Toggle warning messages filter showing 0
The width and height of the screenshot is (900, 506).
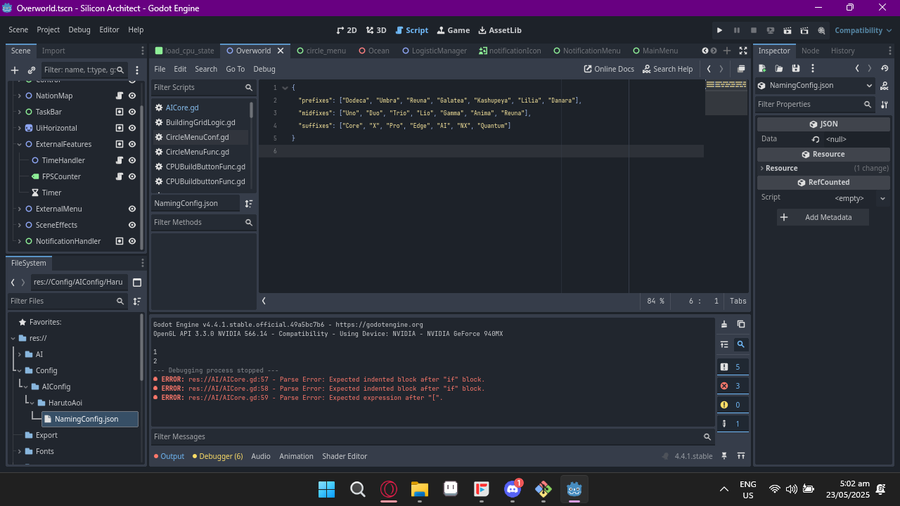coord(732,404)
